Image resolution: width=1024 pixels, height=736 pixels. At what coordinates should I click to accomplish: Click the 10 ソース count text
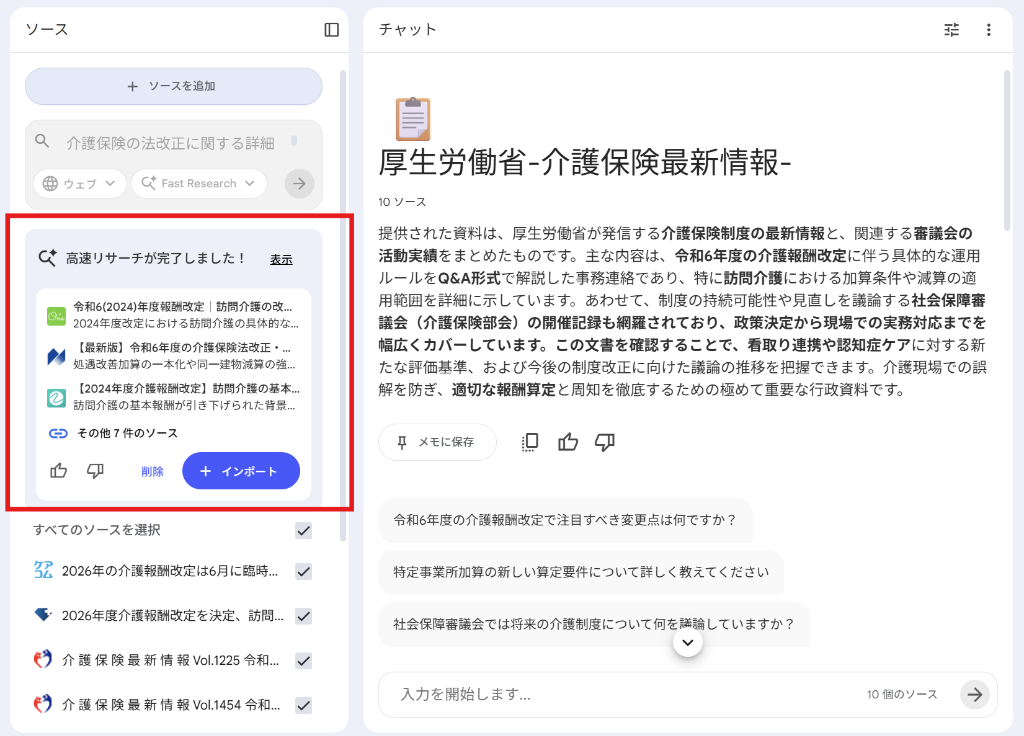tap(402, 202)
